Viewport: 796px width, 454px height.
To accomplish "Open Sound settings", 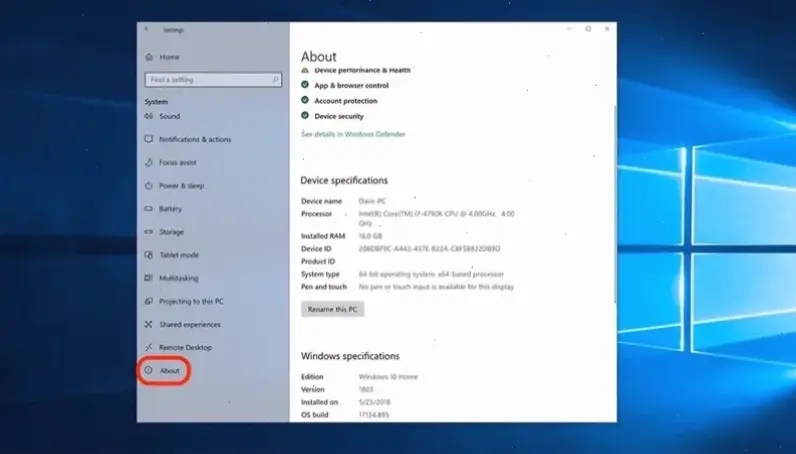I will click(170, 116).
